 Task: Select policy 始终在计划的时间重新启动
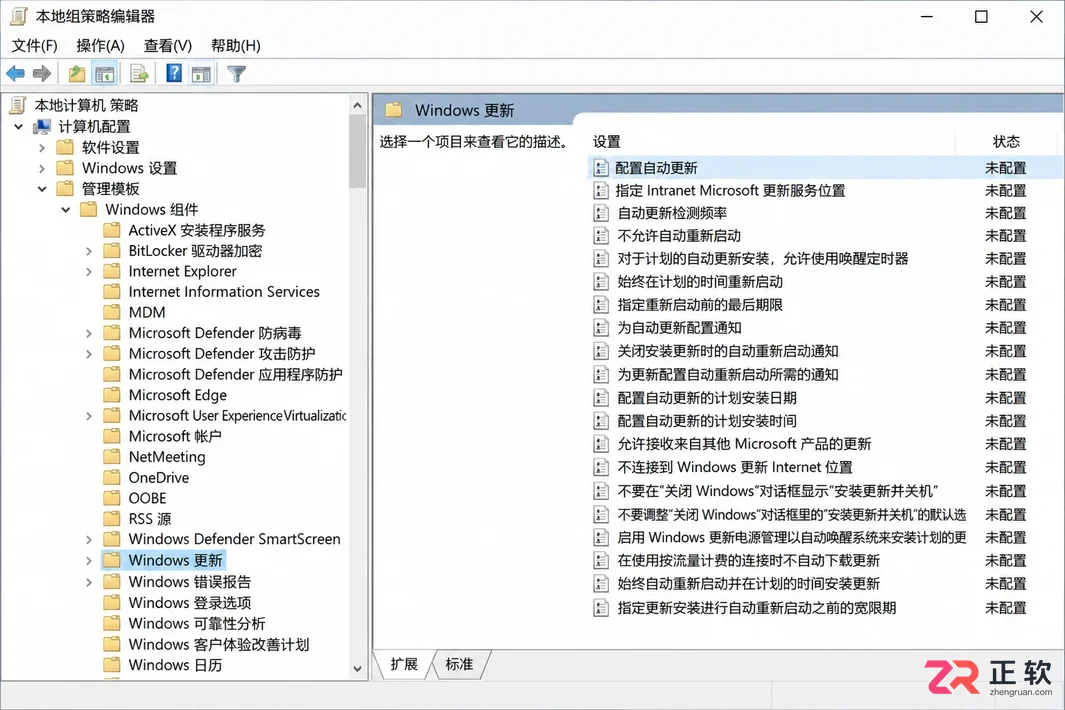point(700,281)
